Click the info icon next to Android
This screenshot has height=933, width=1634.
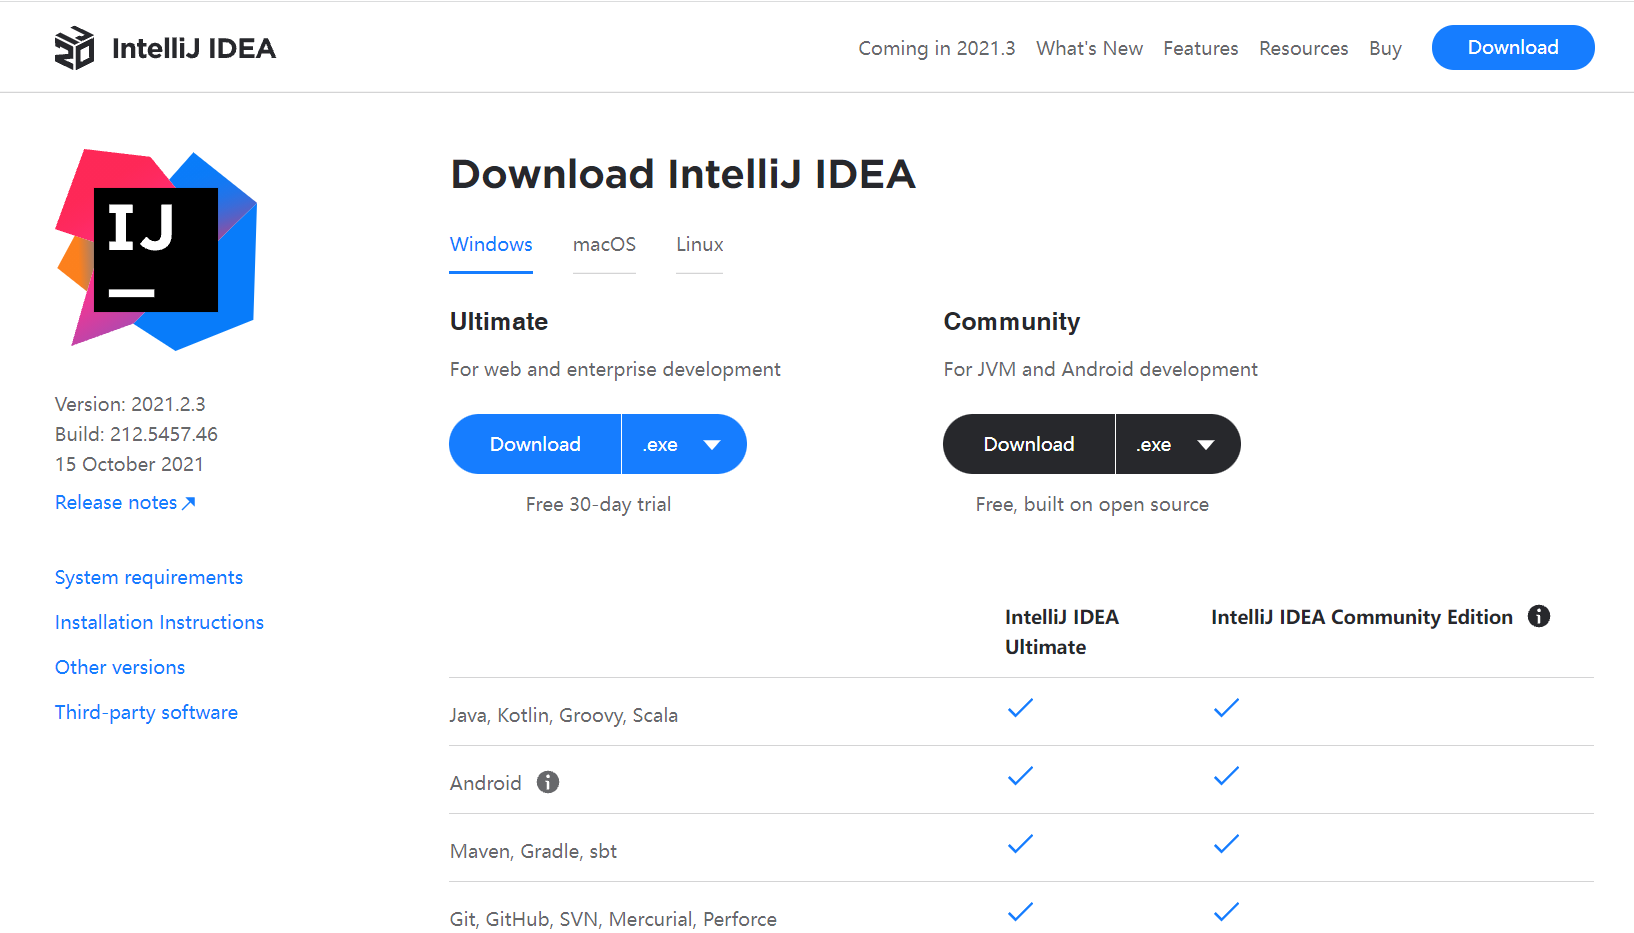pyautogui.click(x=548, y=782)
